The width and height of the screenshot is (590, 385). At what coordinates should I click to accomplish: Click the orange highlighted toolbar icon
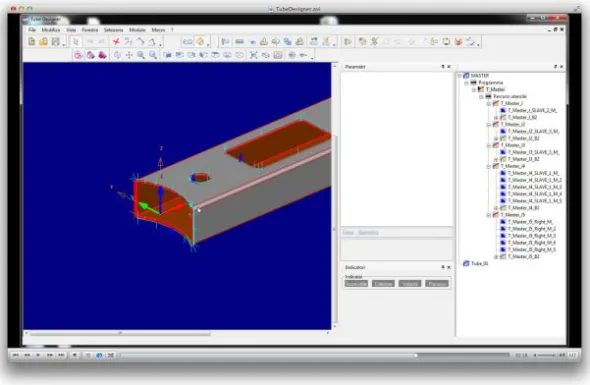tap(200, 41)
